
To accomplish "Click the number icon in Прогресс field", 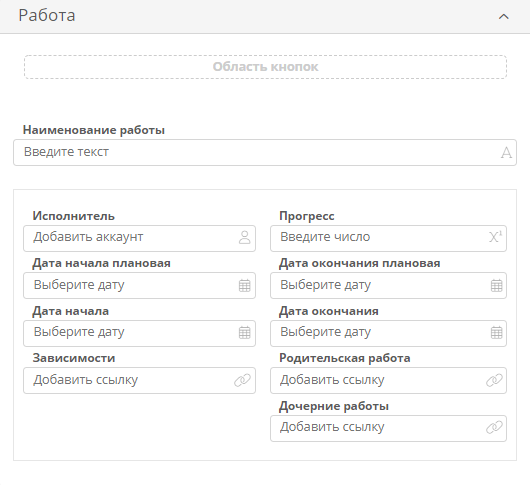I will tap(496, 237).
